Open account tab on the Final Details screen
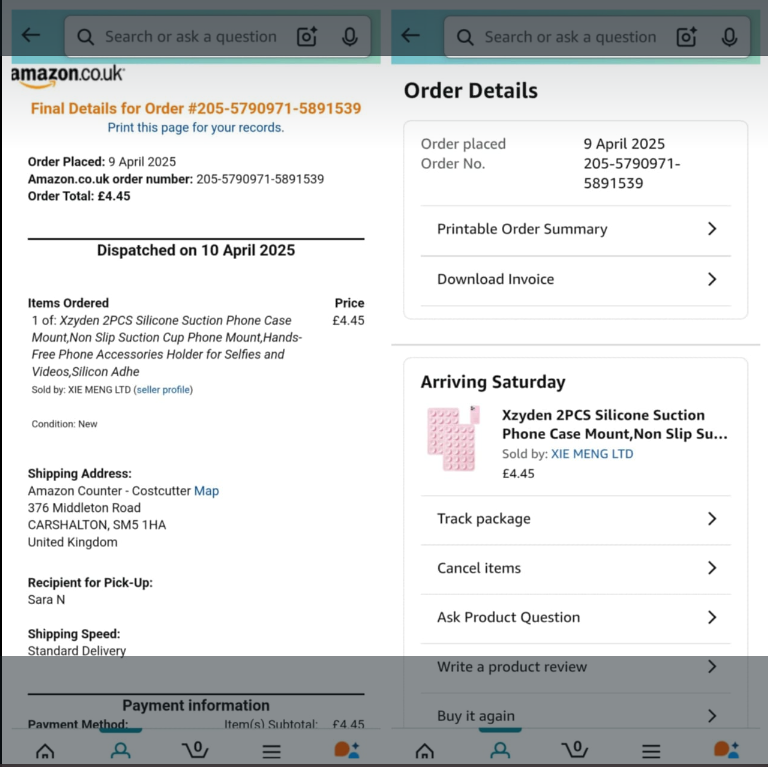768x767 pixels. 121,749
